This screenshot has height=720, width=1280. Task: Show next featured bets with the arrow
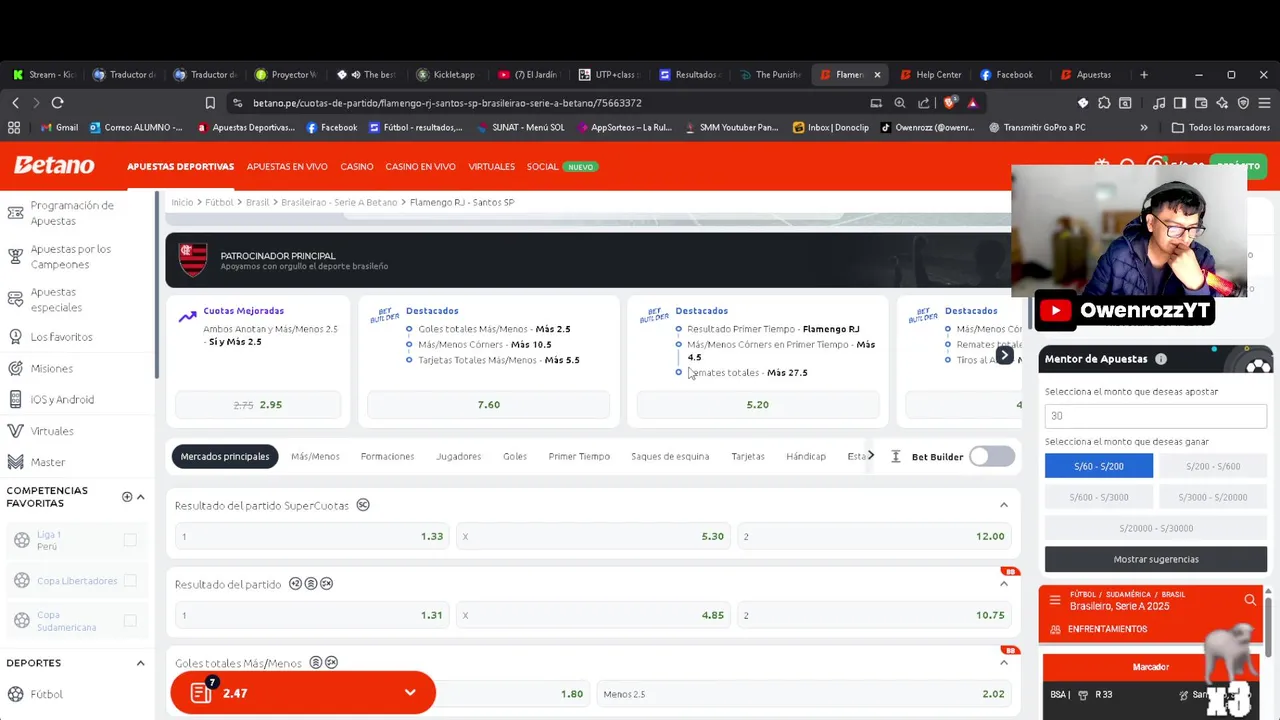click(1004, 355)
